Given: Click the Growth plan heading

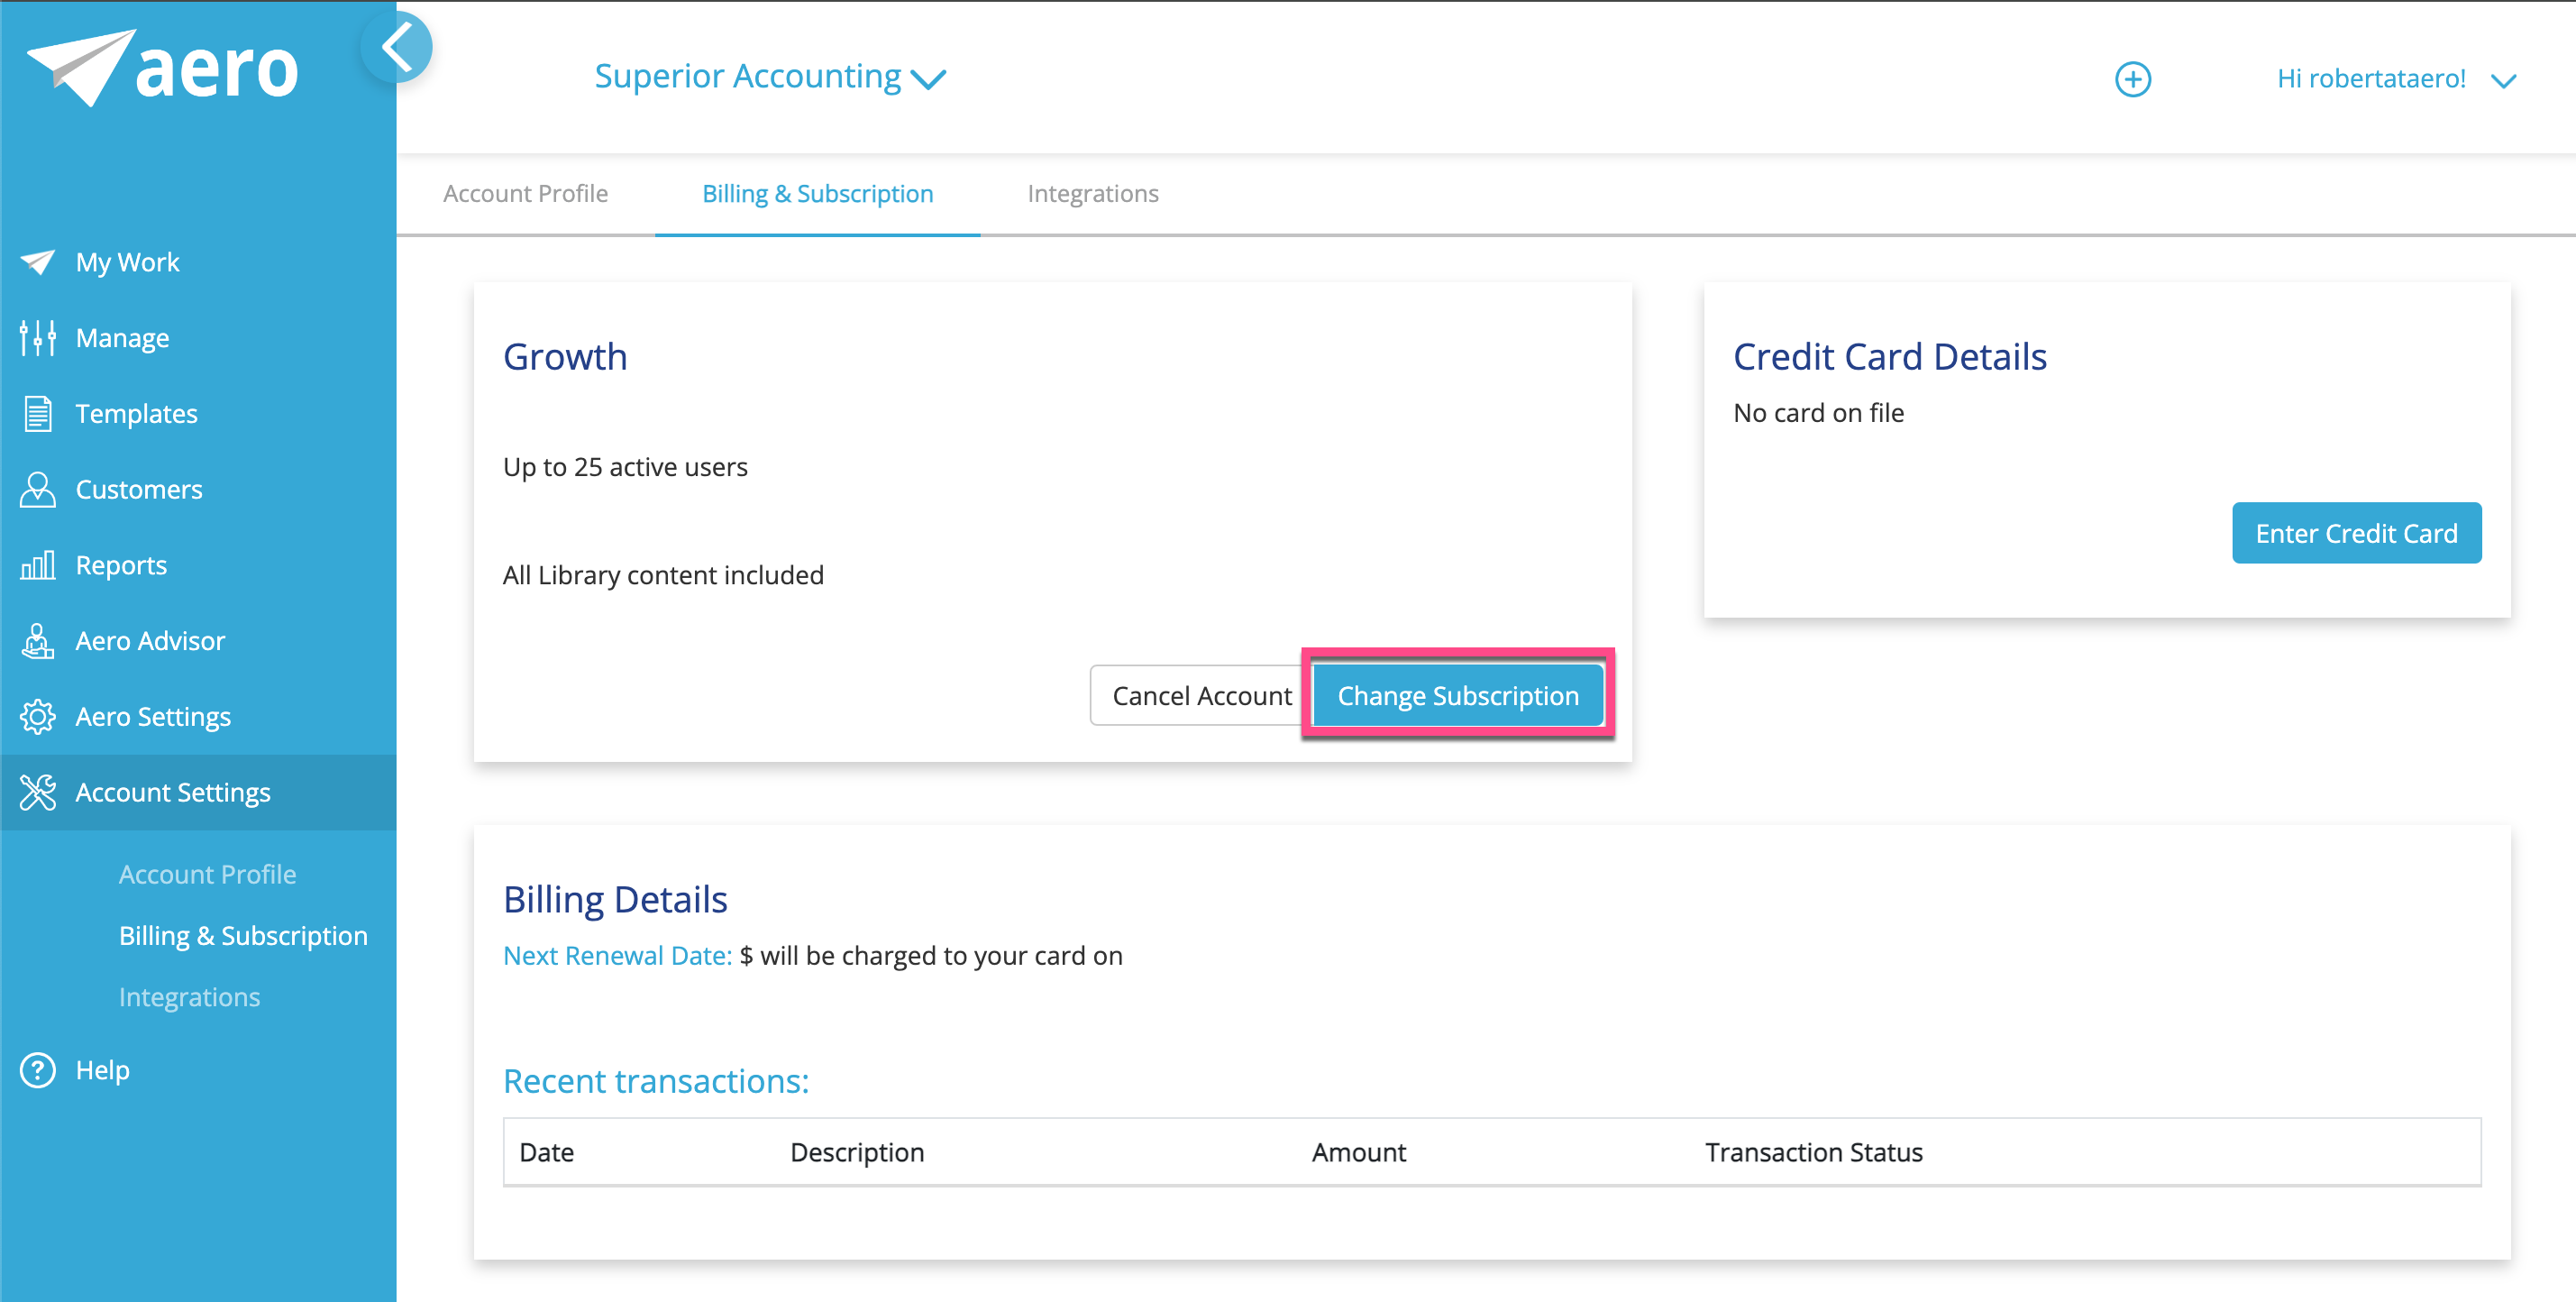Looking at the screenshot, I should (x=565, y=357).
